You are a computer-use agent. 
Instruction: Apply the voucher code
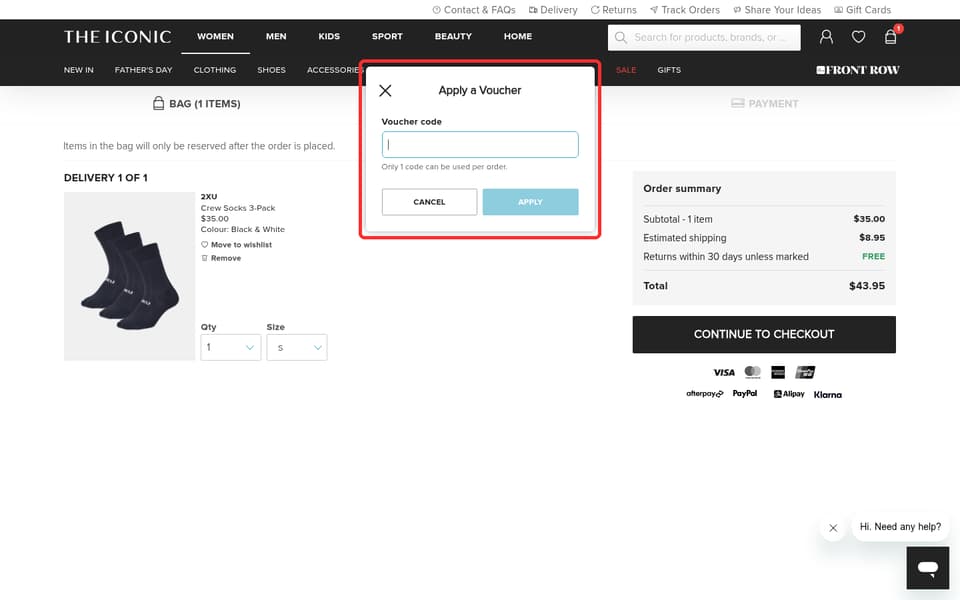tap(530, 202)
